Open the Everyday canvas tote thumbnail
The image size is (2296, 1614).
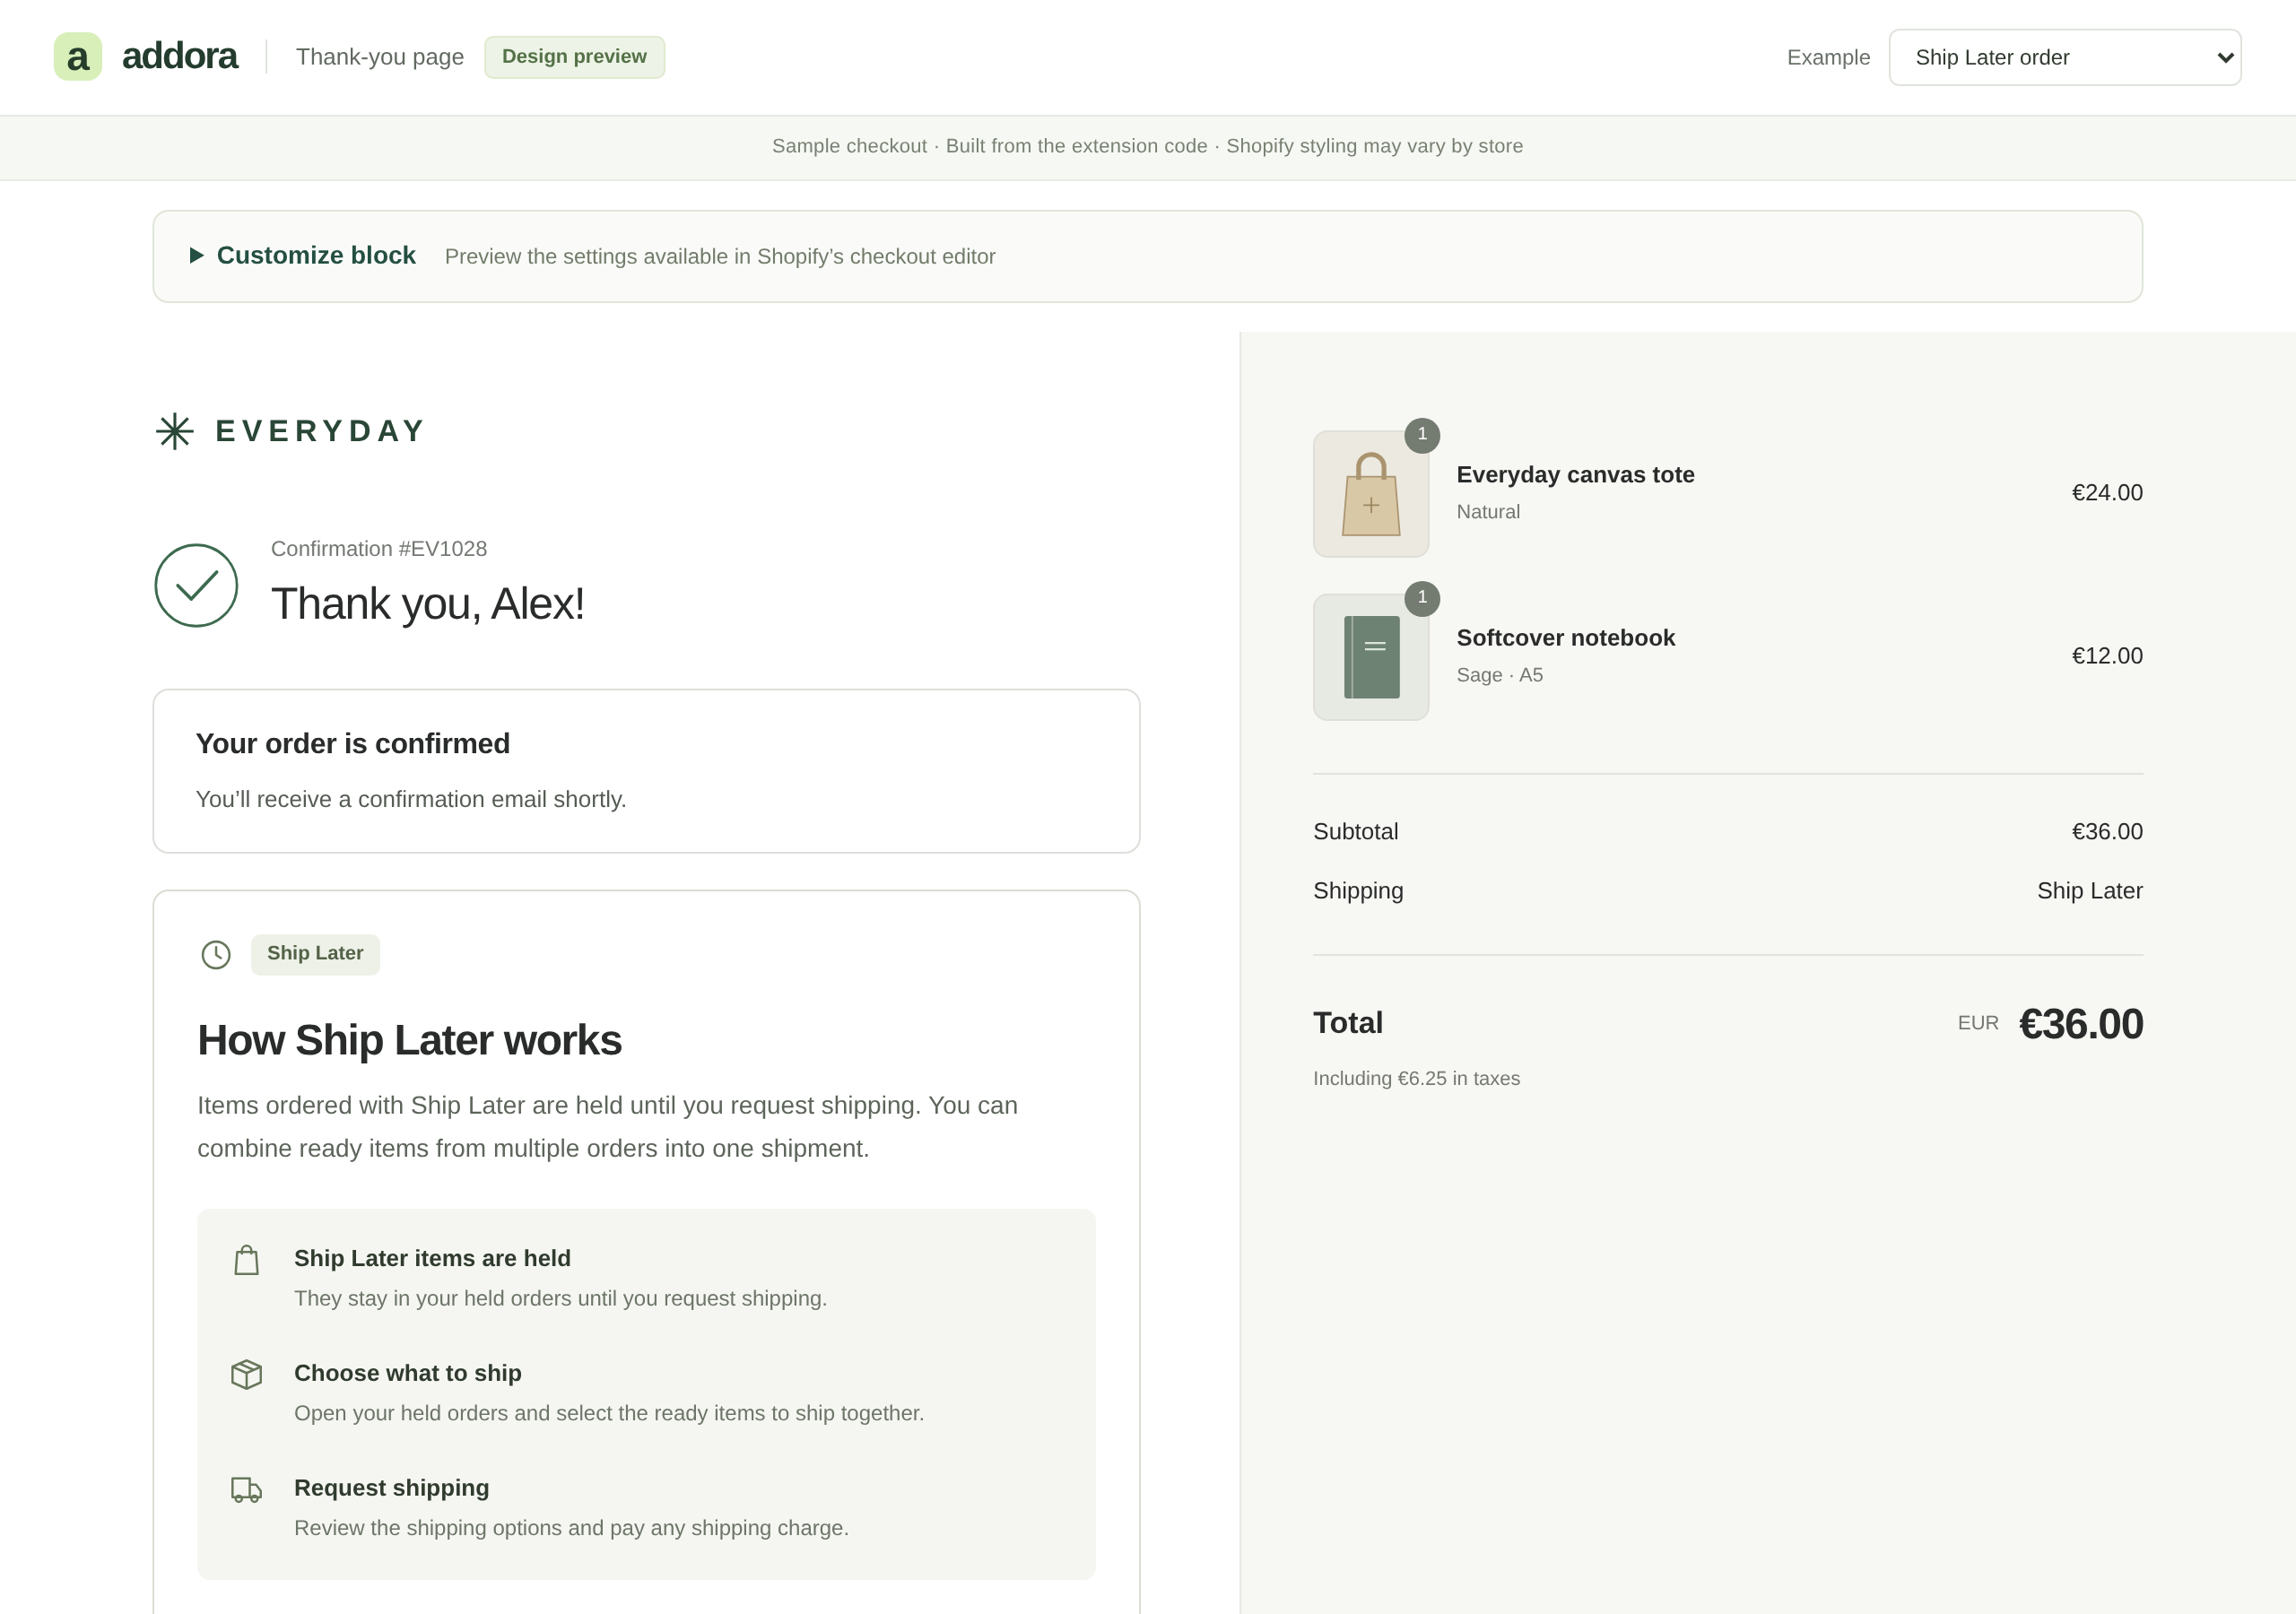pos(1371,494)
